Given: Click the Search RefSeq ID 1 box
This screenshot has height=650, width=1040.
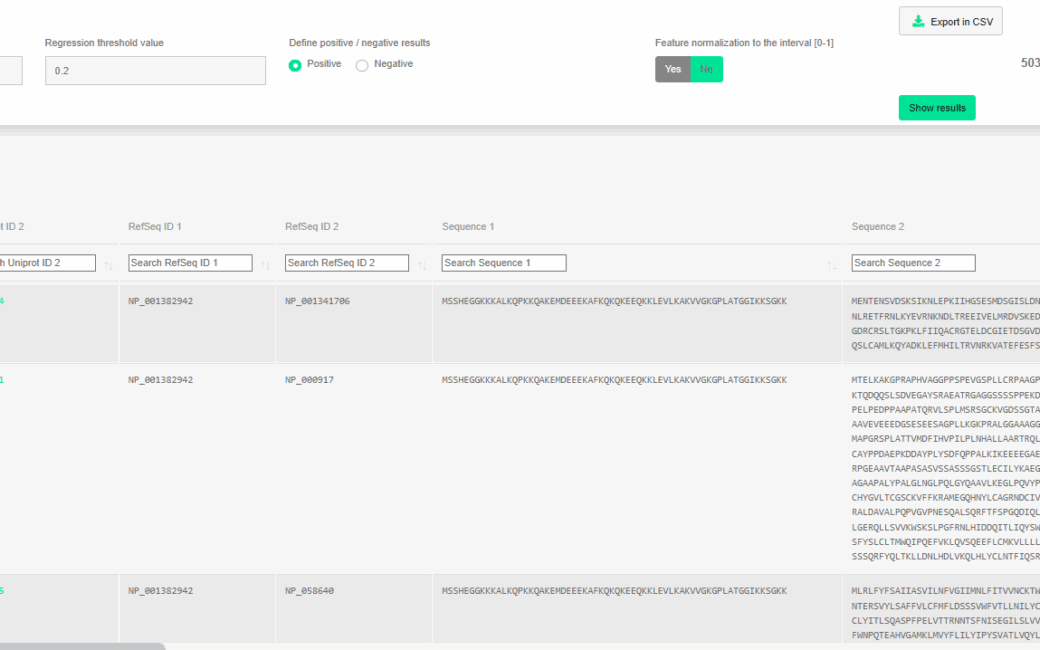Looking at the screenshot, I should pyautogui.click(x=190, y=263).
